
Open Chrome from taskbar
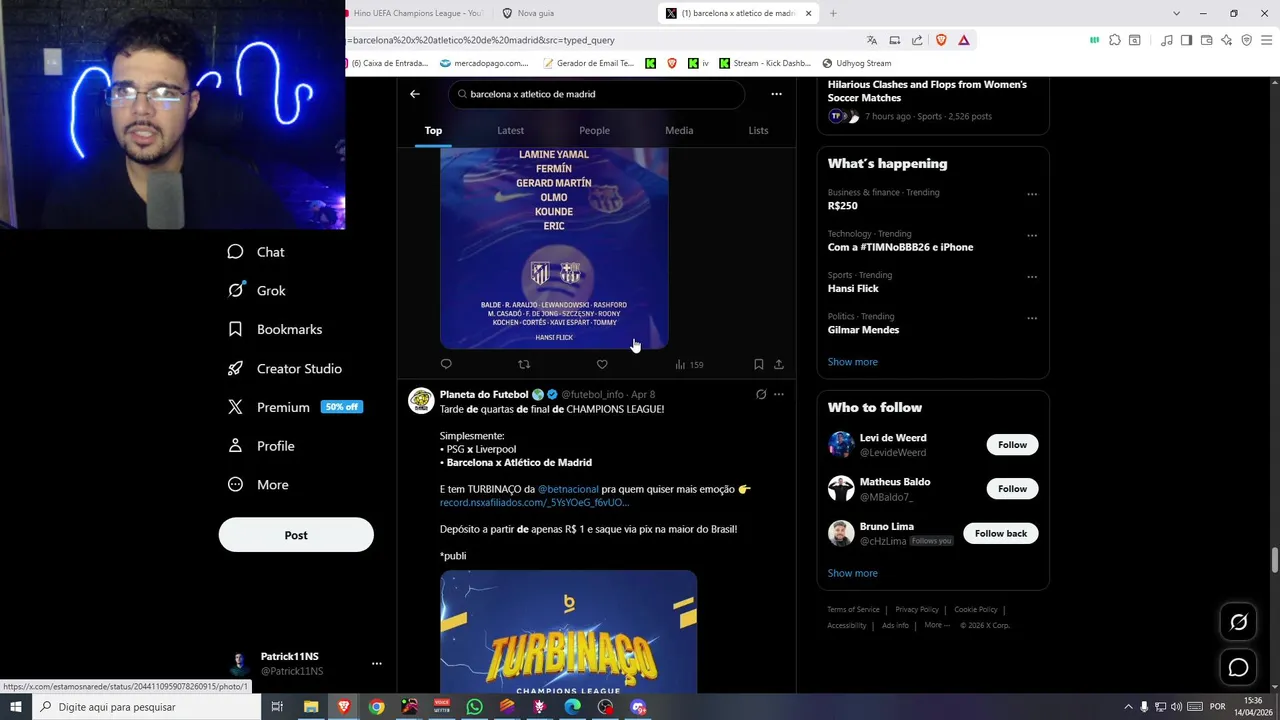(376, 707)
